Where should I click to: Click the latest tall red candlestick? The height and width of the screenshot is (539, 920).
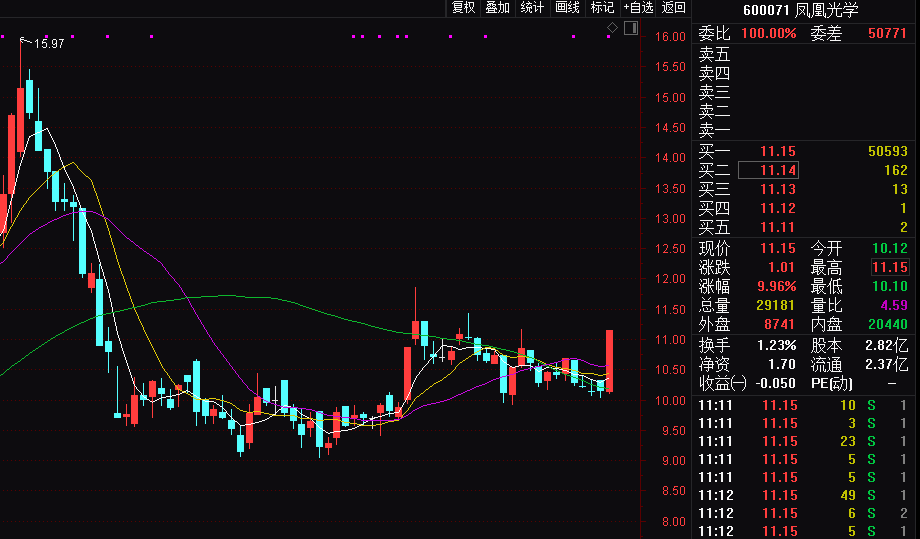coord(610,361)
